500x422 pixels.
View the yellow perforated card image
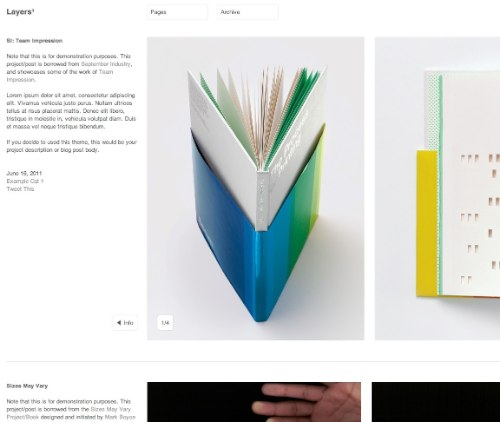coord(437,188)
